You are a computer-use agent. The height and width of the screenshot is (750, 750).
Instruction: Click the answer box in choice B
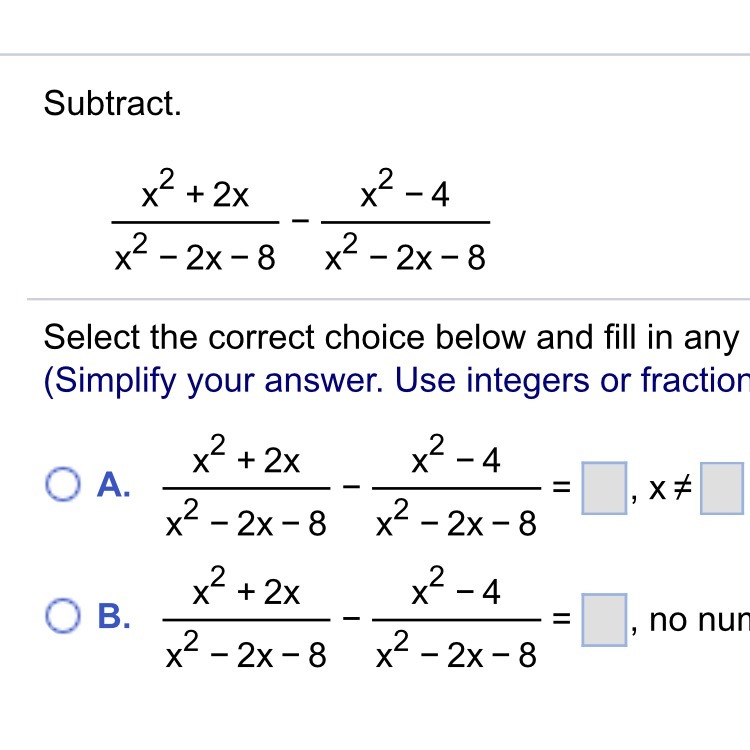(603, 617)
